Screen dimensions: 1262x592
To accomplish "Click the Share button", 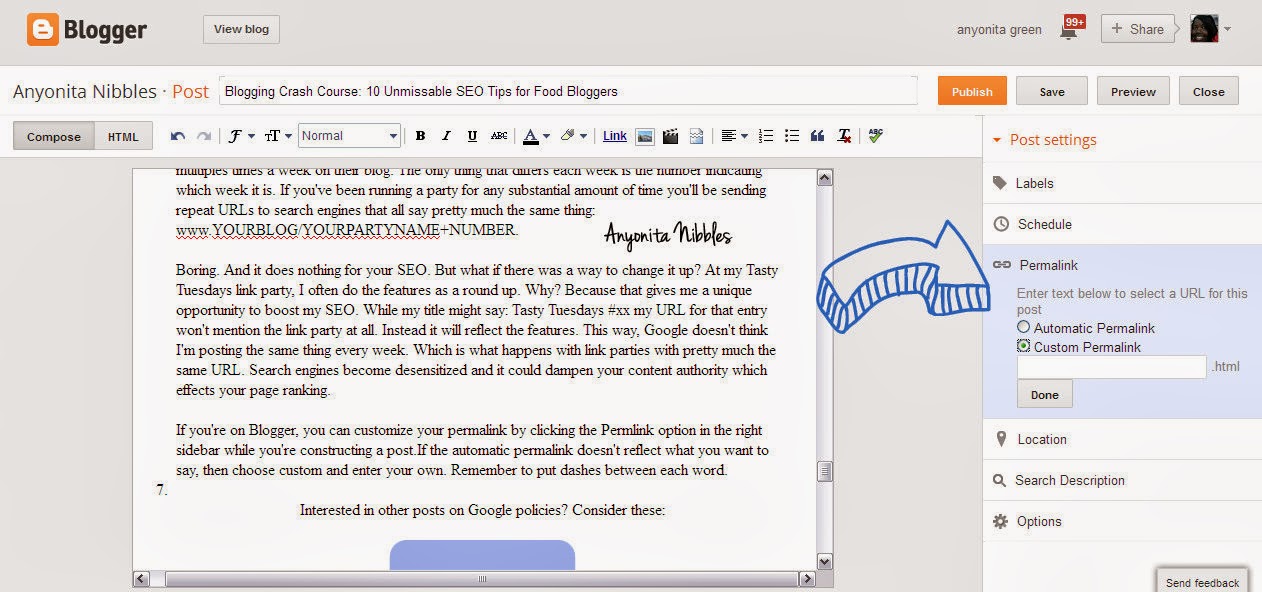I will [x=1138, y=29].
